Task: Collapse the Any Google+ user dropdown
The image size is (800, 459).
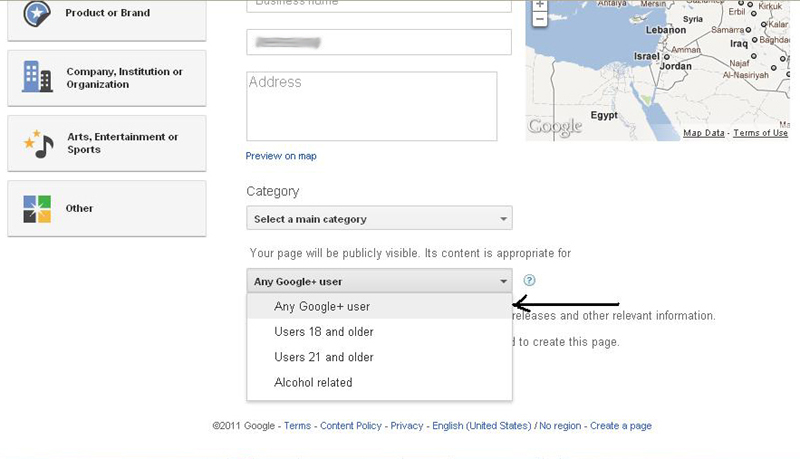Action: coord(379,281)
